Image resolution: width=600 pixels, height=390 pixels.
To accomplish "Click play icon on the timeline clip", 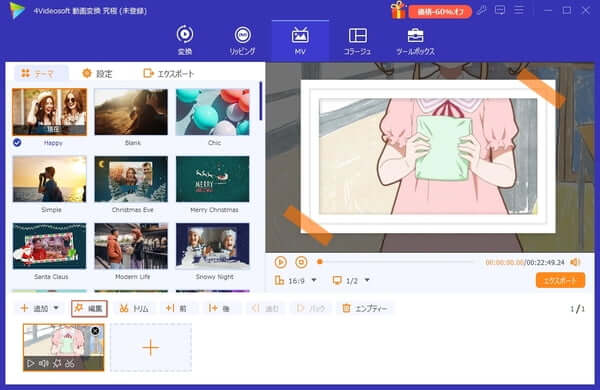I will pos(31,363).
